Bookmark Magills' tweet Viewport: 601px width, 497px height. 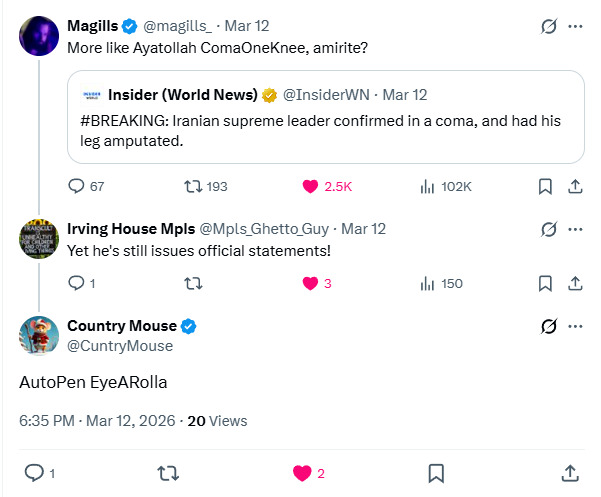click(x=545, y=186)
